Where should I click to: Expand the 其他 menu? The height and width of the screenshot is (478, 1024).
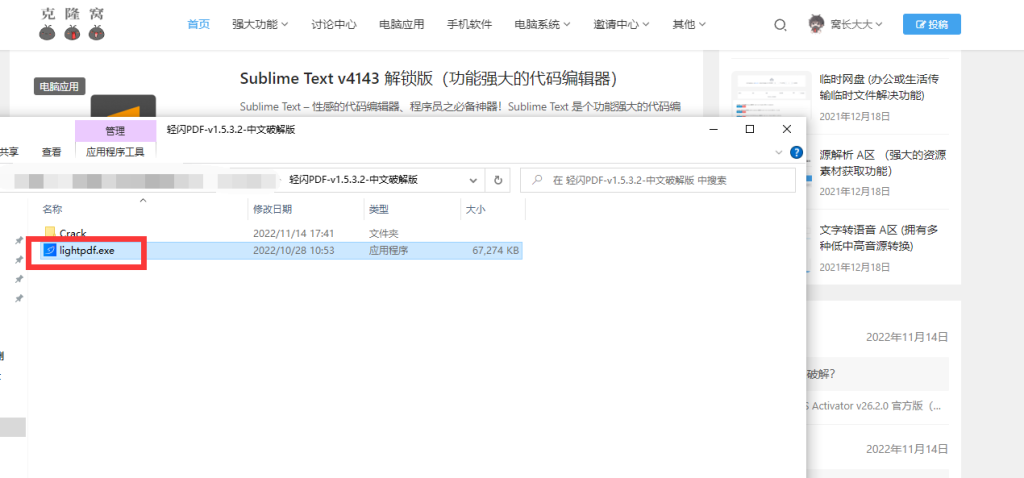[689, 25]
